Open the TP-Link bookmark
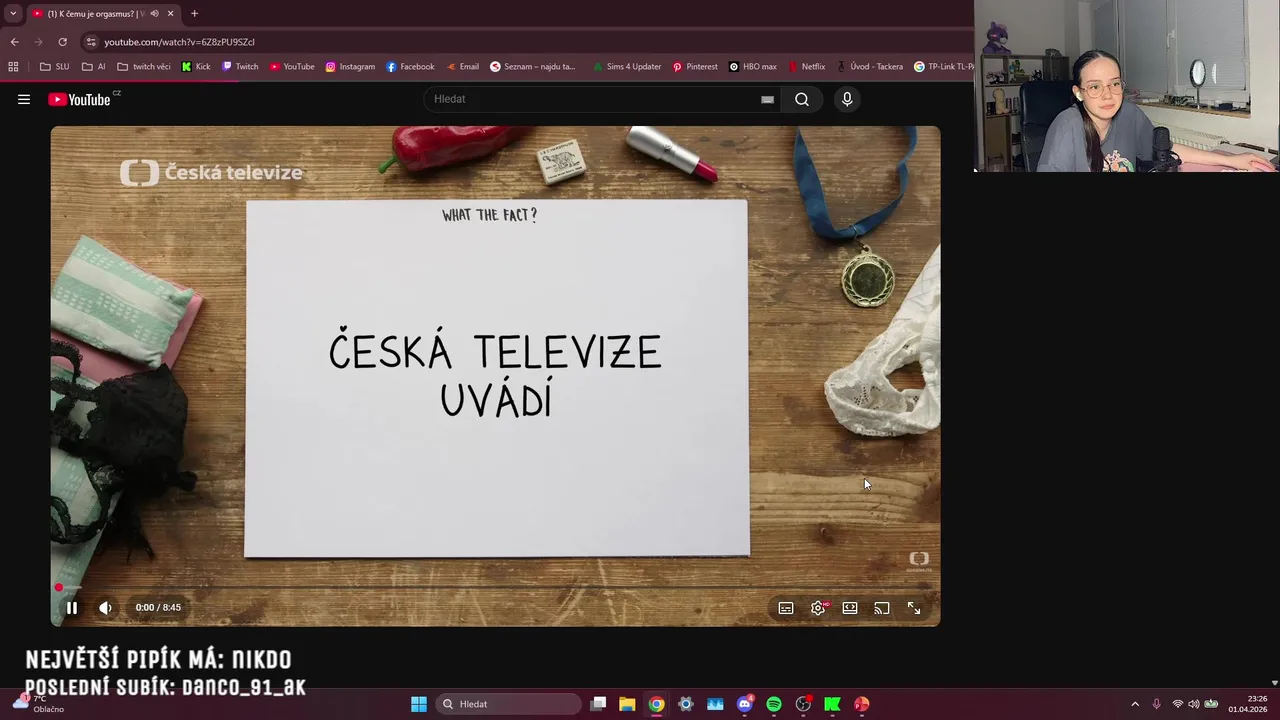1280x720 pixels. coord(943,67)
